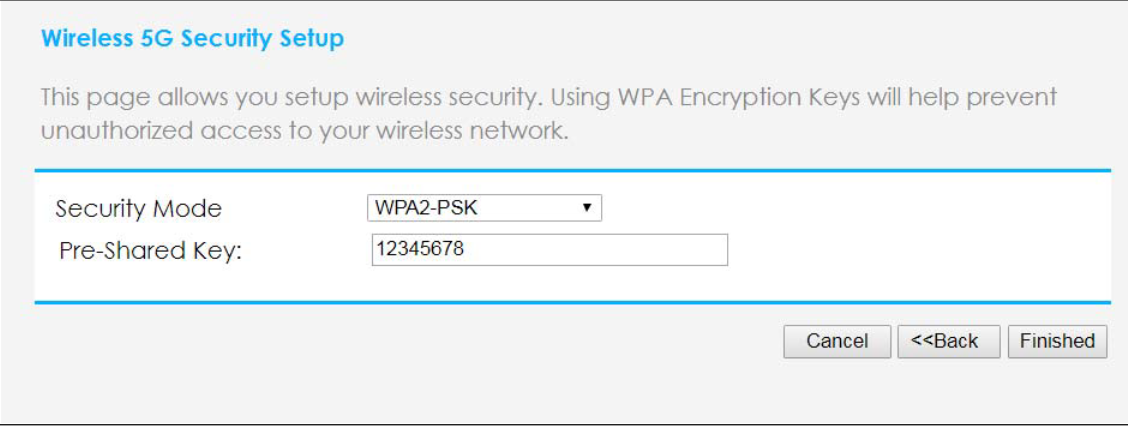Go back with the <<Back button

(x=944, y=341)
